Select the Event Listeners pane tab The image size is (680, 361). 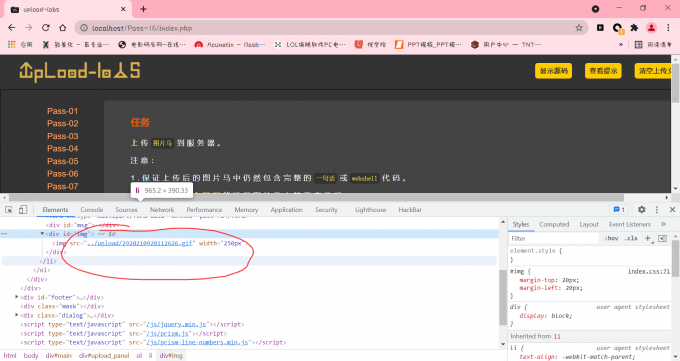click(x=630, y=224)
